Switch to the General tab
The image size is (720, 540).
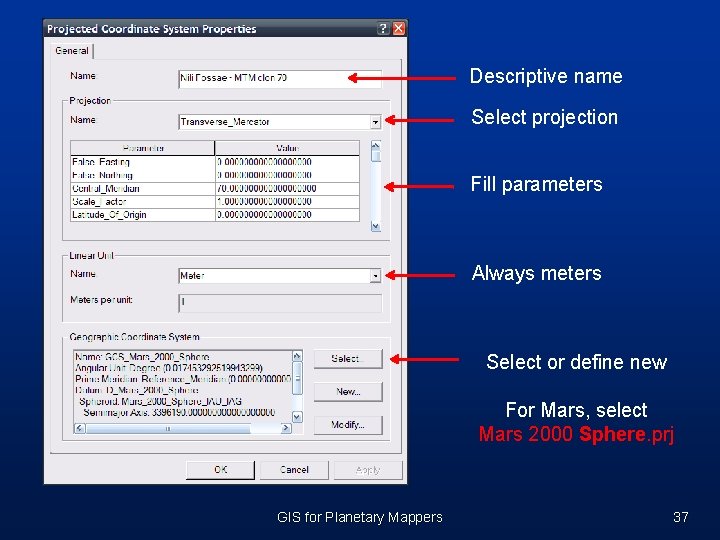point(72,51)
